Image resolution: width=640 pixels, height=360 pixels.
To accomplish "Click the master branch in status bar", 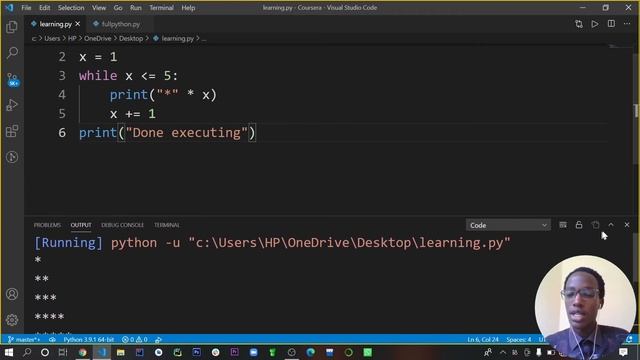I will (24, 339).
